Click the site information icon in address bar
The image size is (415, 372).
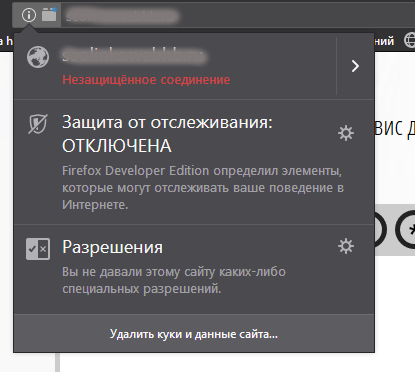click(x=29, y=15)
